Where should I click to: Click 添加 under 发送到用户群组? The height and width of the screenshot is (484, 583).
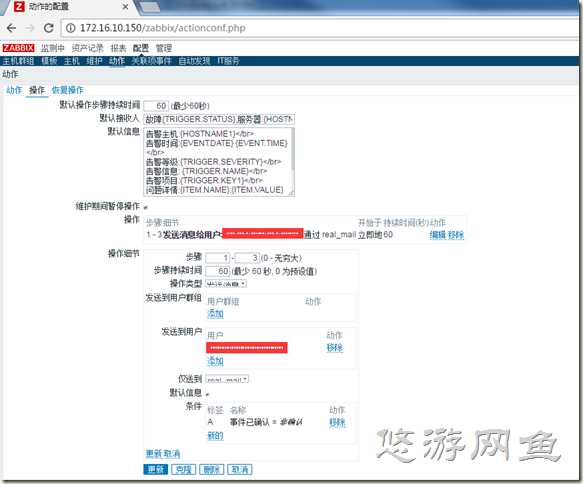215,314
